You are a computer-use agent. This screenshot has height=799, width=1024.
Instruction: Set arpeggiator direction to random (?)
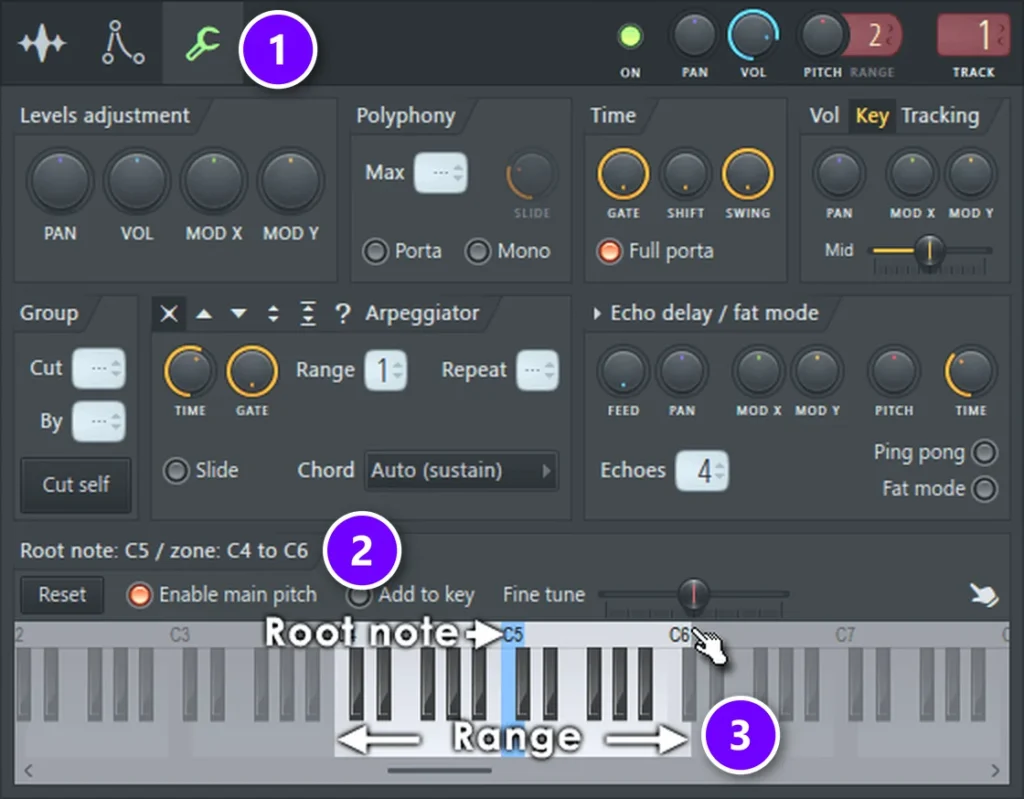pos(342,314)
